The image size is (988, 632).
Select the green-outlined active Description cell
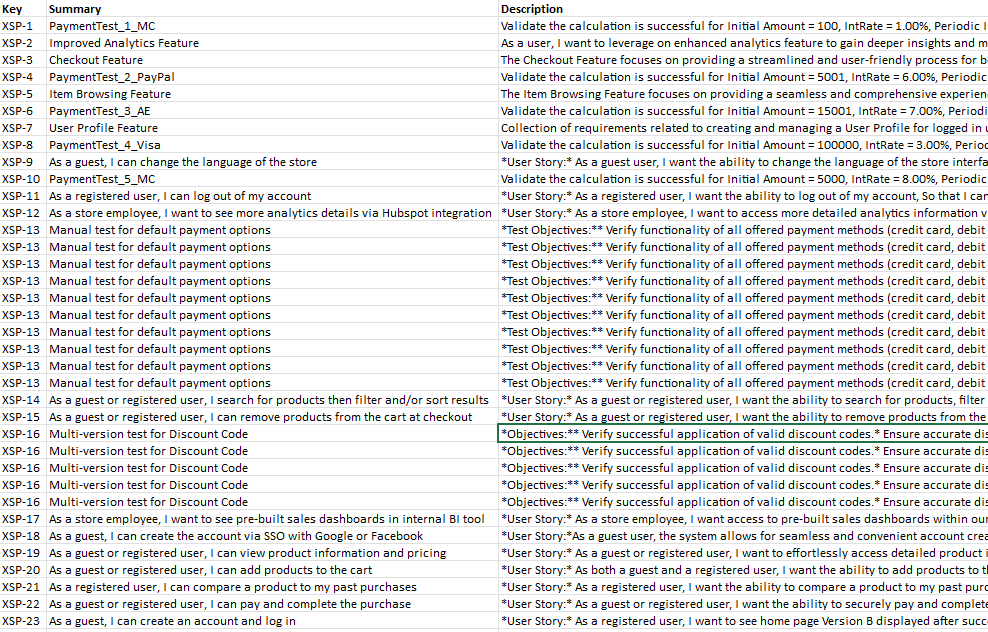pyautogui.click(x=742, y=434)
